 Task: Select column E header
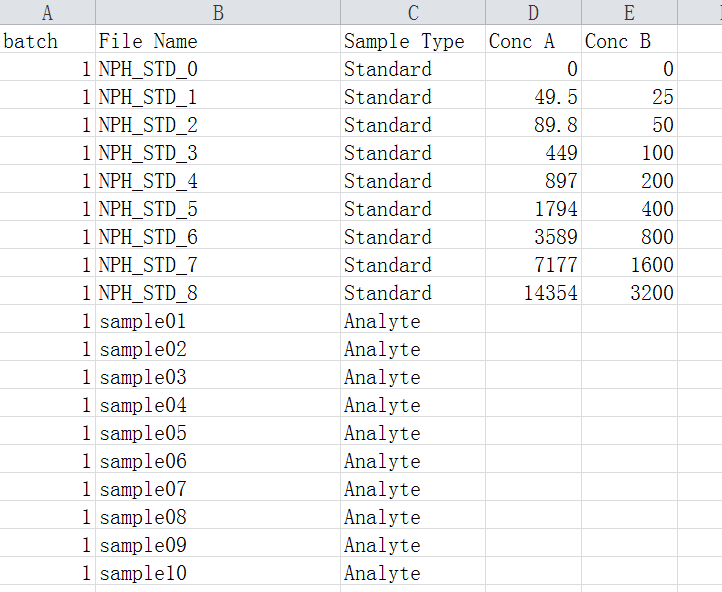coord(629,12)
